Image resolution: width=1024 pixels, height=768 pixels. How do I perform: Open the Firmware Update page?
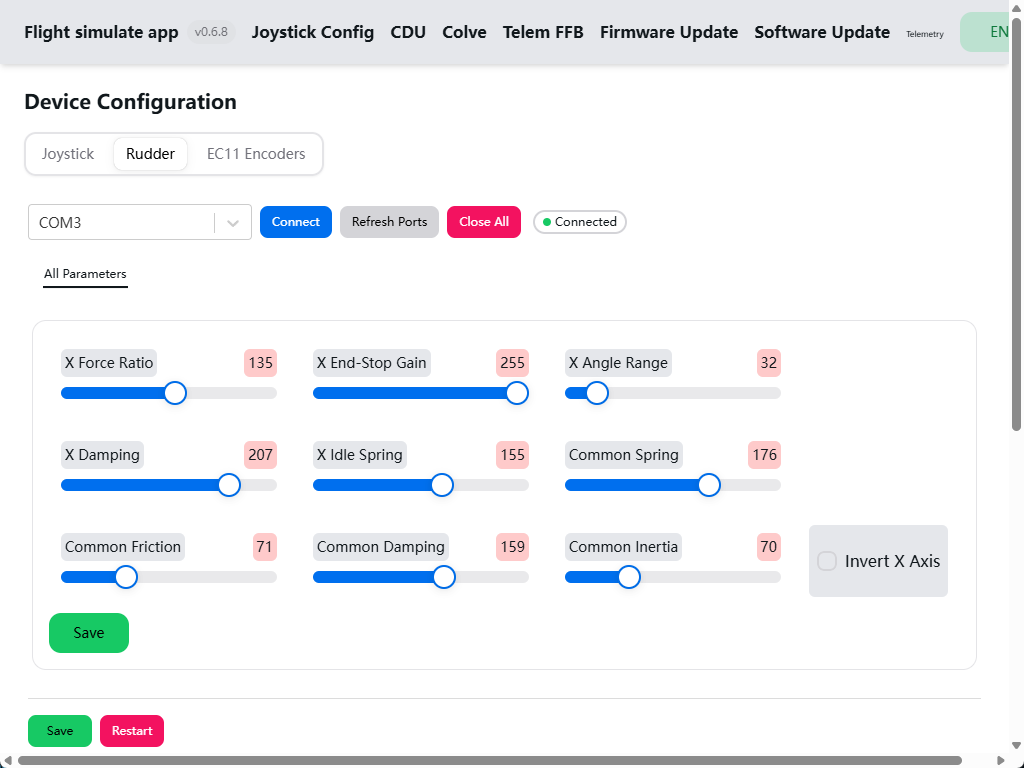click(x=669, y=32)
